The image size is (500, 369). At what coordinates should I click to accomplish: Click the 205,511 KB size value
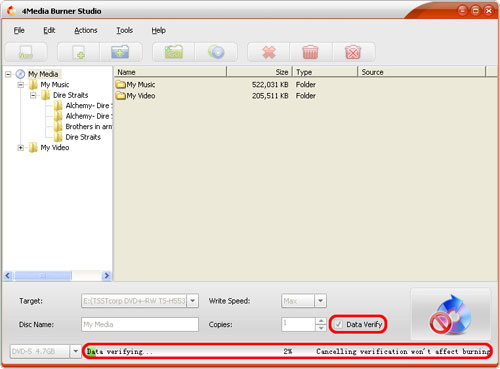(x=270, y=96)
